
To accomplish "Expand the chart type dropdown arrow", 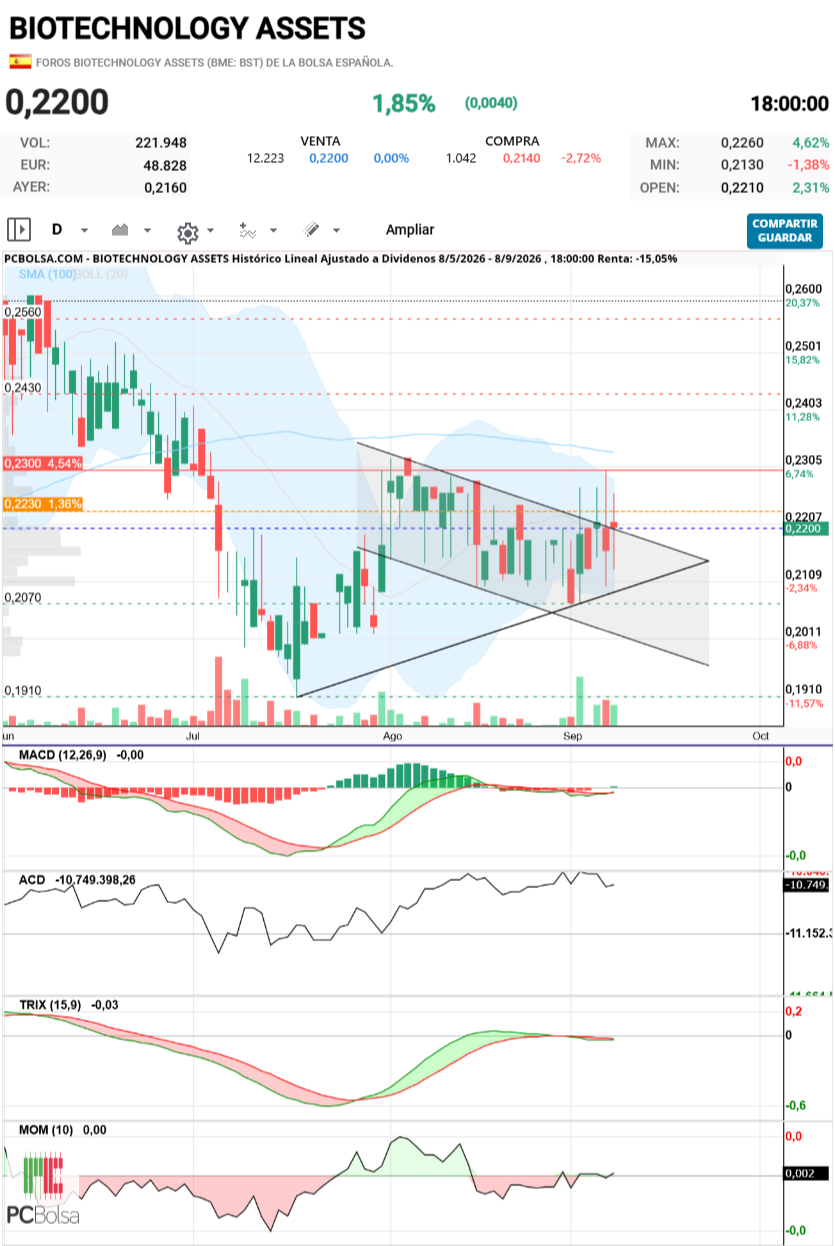I will point(147,231).
